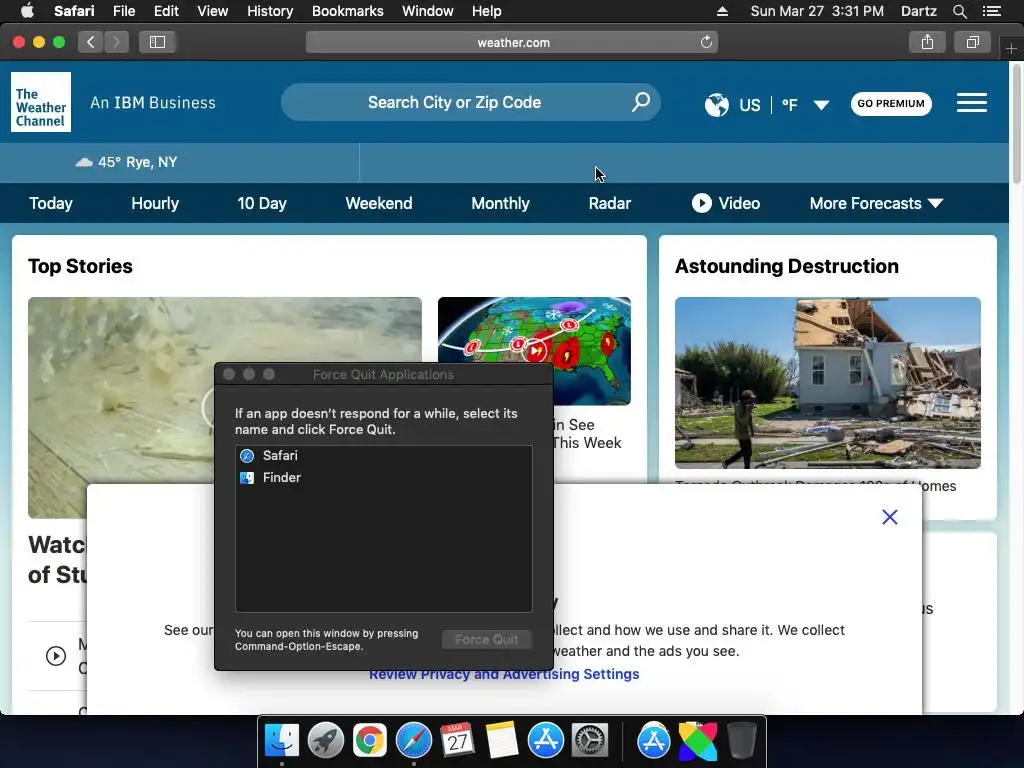The width and height of the screenshot is (1024, 768).
Task: Open the File menu
Action: (123, 11)
